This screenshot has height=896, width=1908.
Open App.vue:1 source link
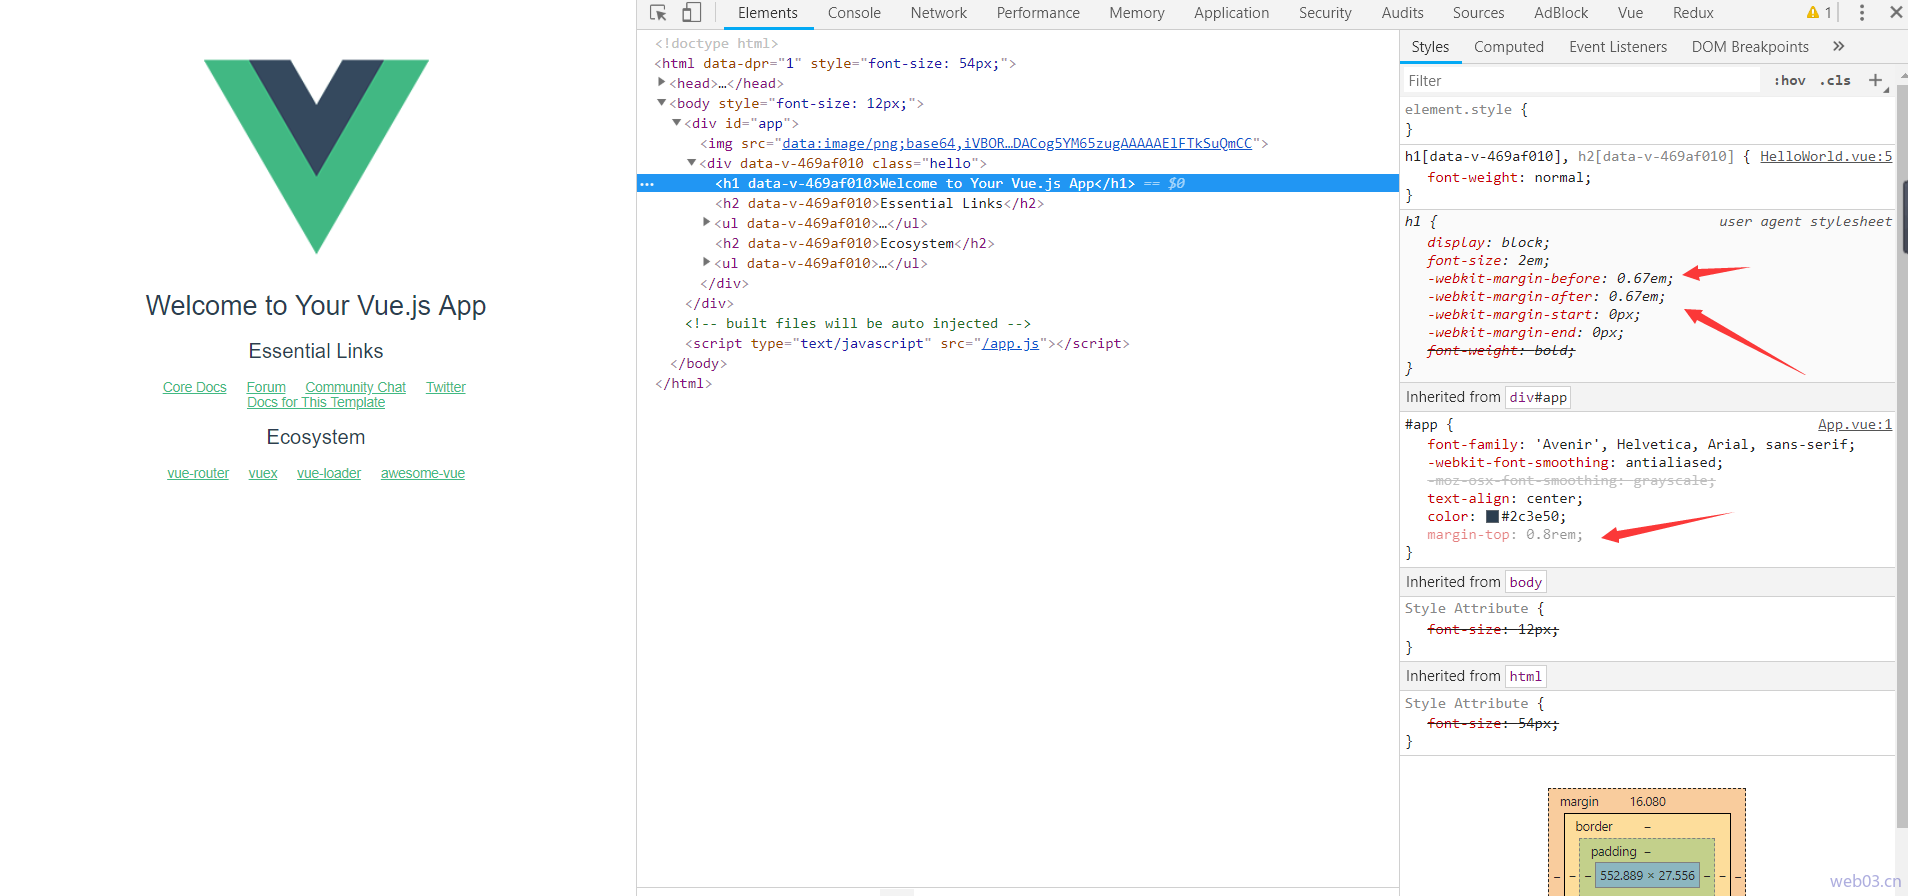click(1855, 424)
